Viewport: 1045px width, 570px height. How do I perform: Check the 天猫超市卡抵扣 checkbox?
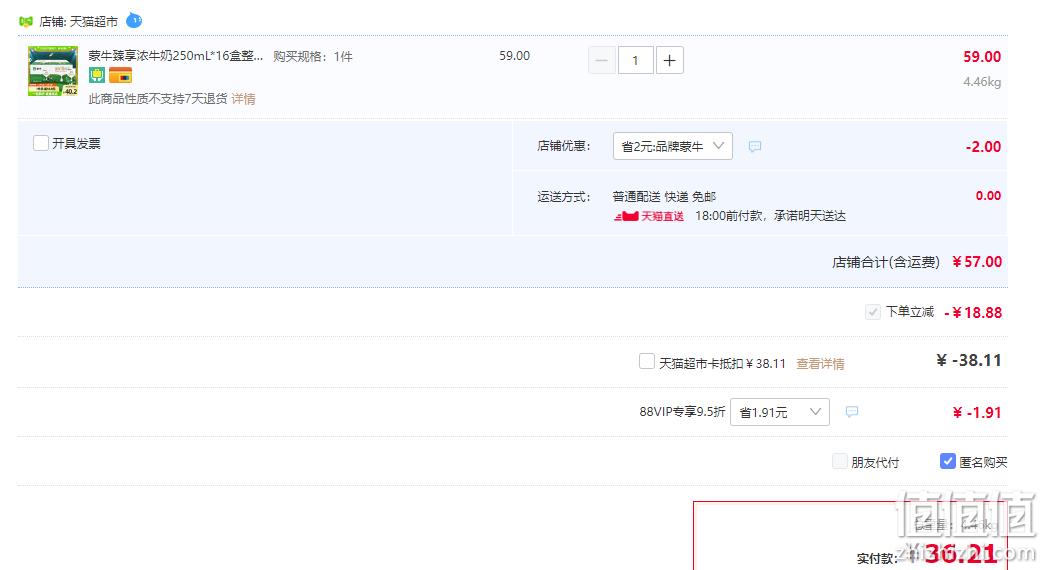coord(646,361)
